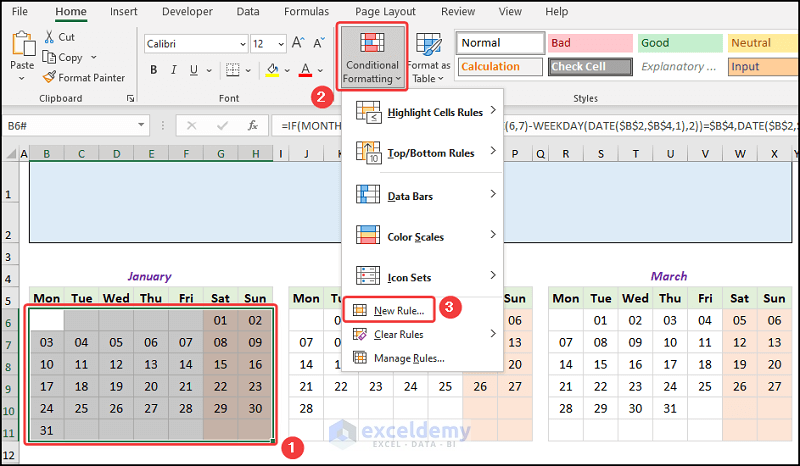Expand Icon Sets submenu arrow
Screen dimensions: 800x466
(x=493, y=275)
